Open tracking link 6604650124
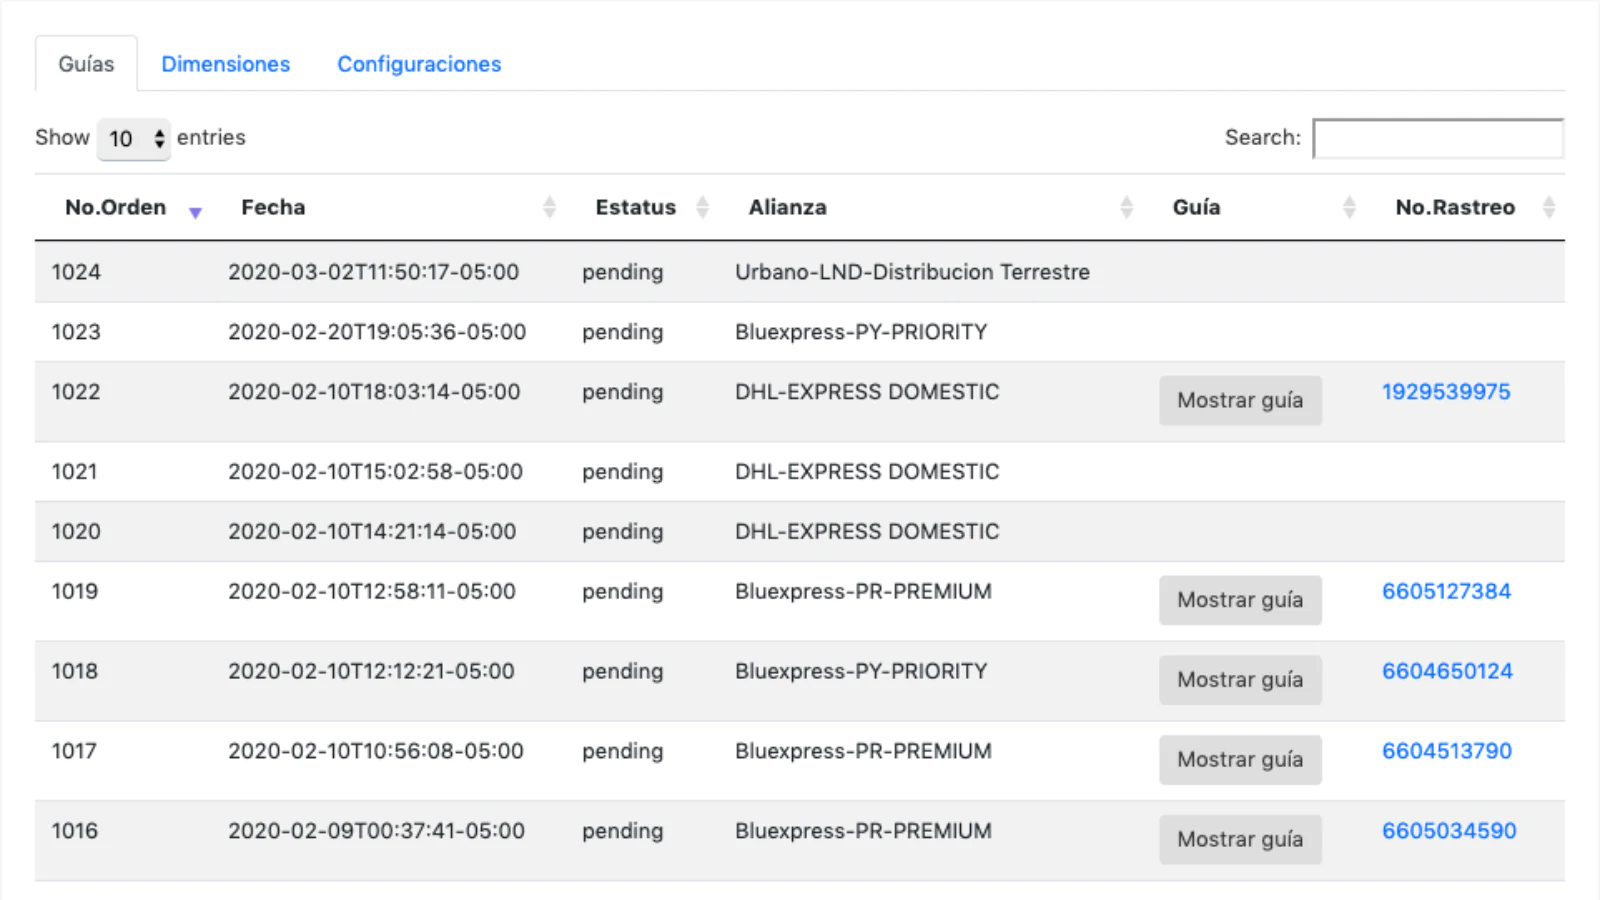The width and height of the screenshot is (1600, 900). pos(1447,671)
